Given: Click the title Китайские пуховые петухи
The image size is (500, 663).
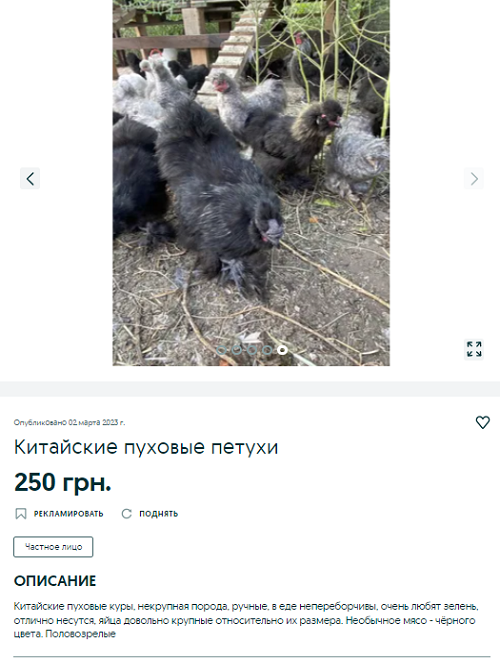Looking at the screenshot, I should tap(146, 447).
